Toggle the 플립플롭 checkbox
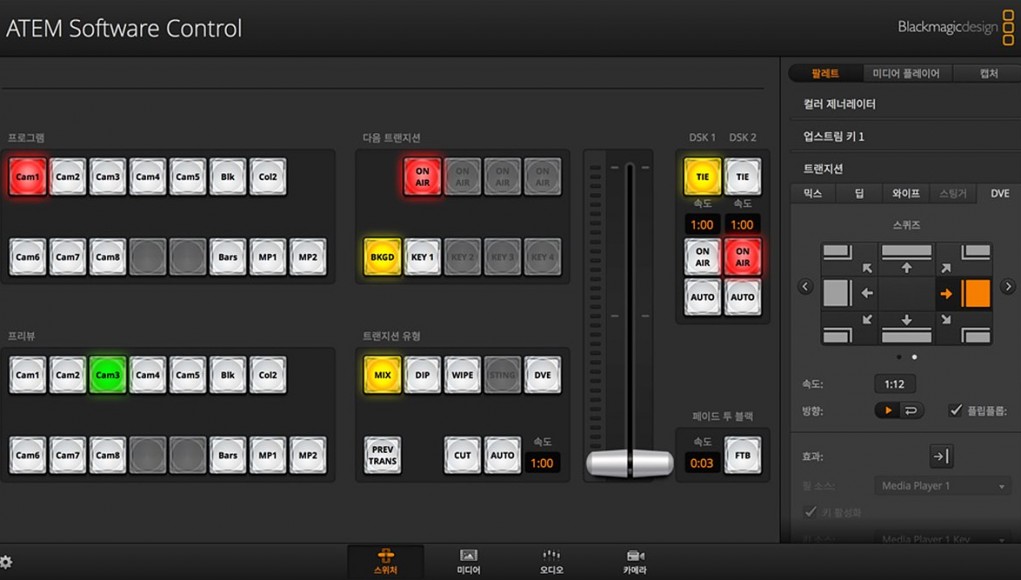Viewport: 1021px width, 580px height. point(955,410)
